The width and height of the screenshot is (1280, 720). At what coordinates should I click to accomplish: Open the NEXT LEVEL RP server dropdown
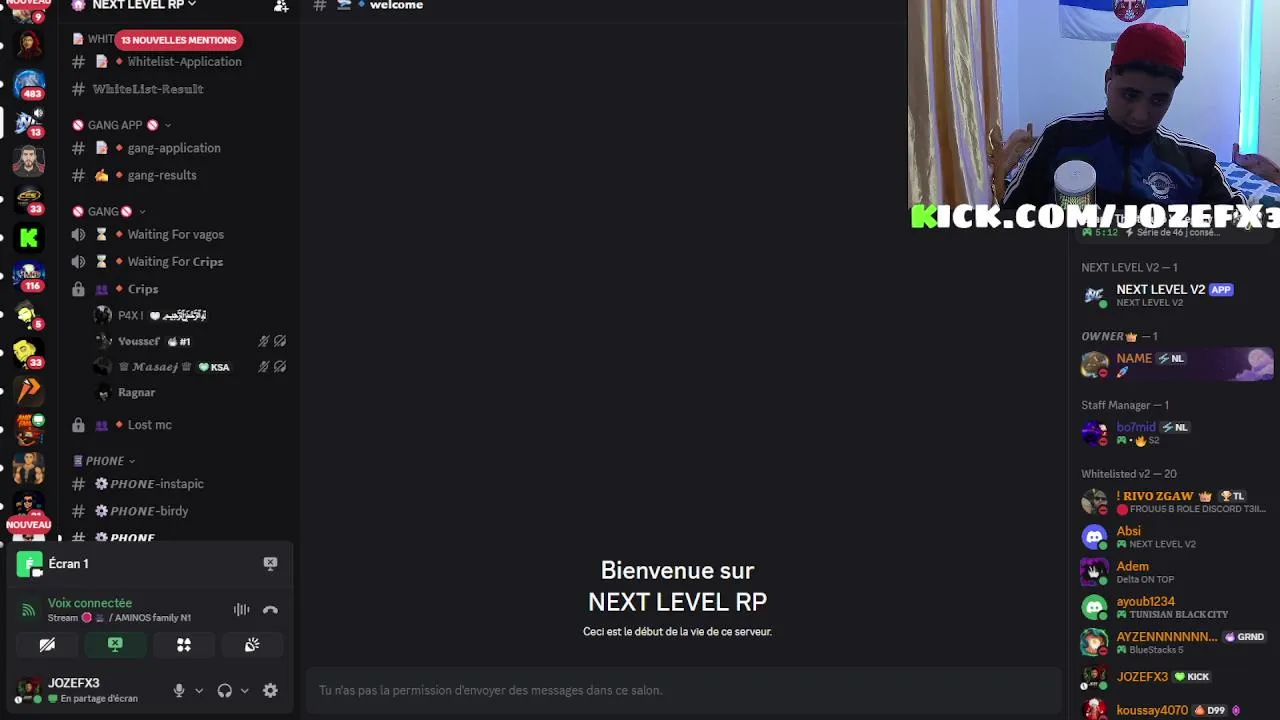pyautogui.click(x=144, y=6)
